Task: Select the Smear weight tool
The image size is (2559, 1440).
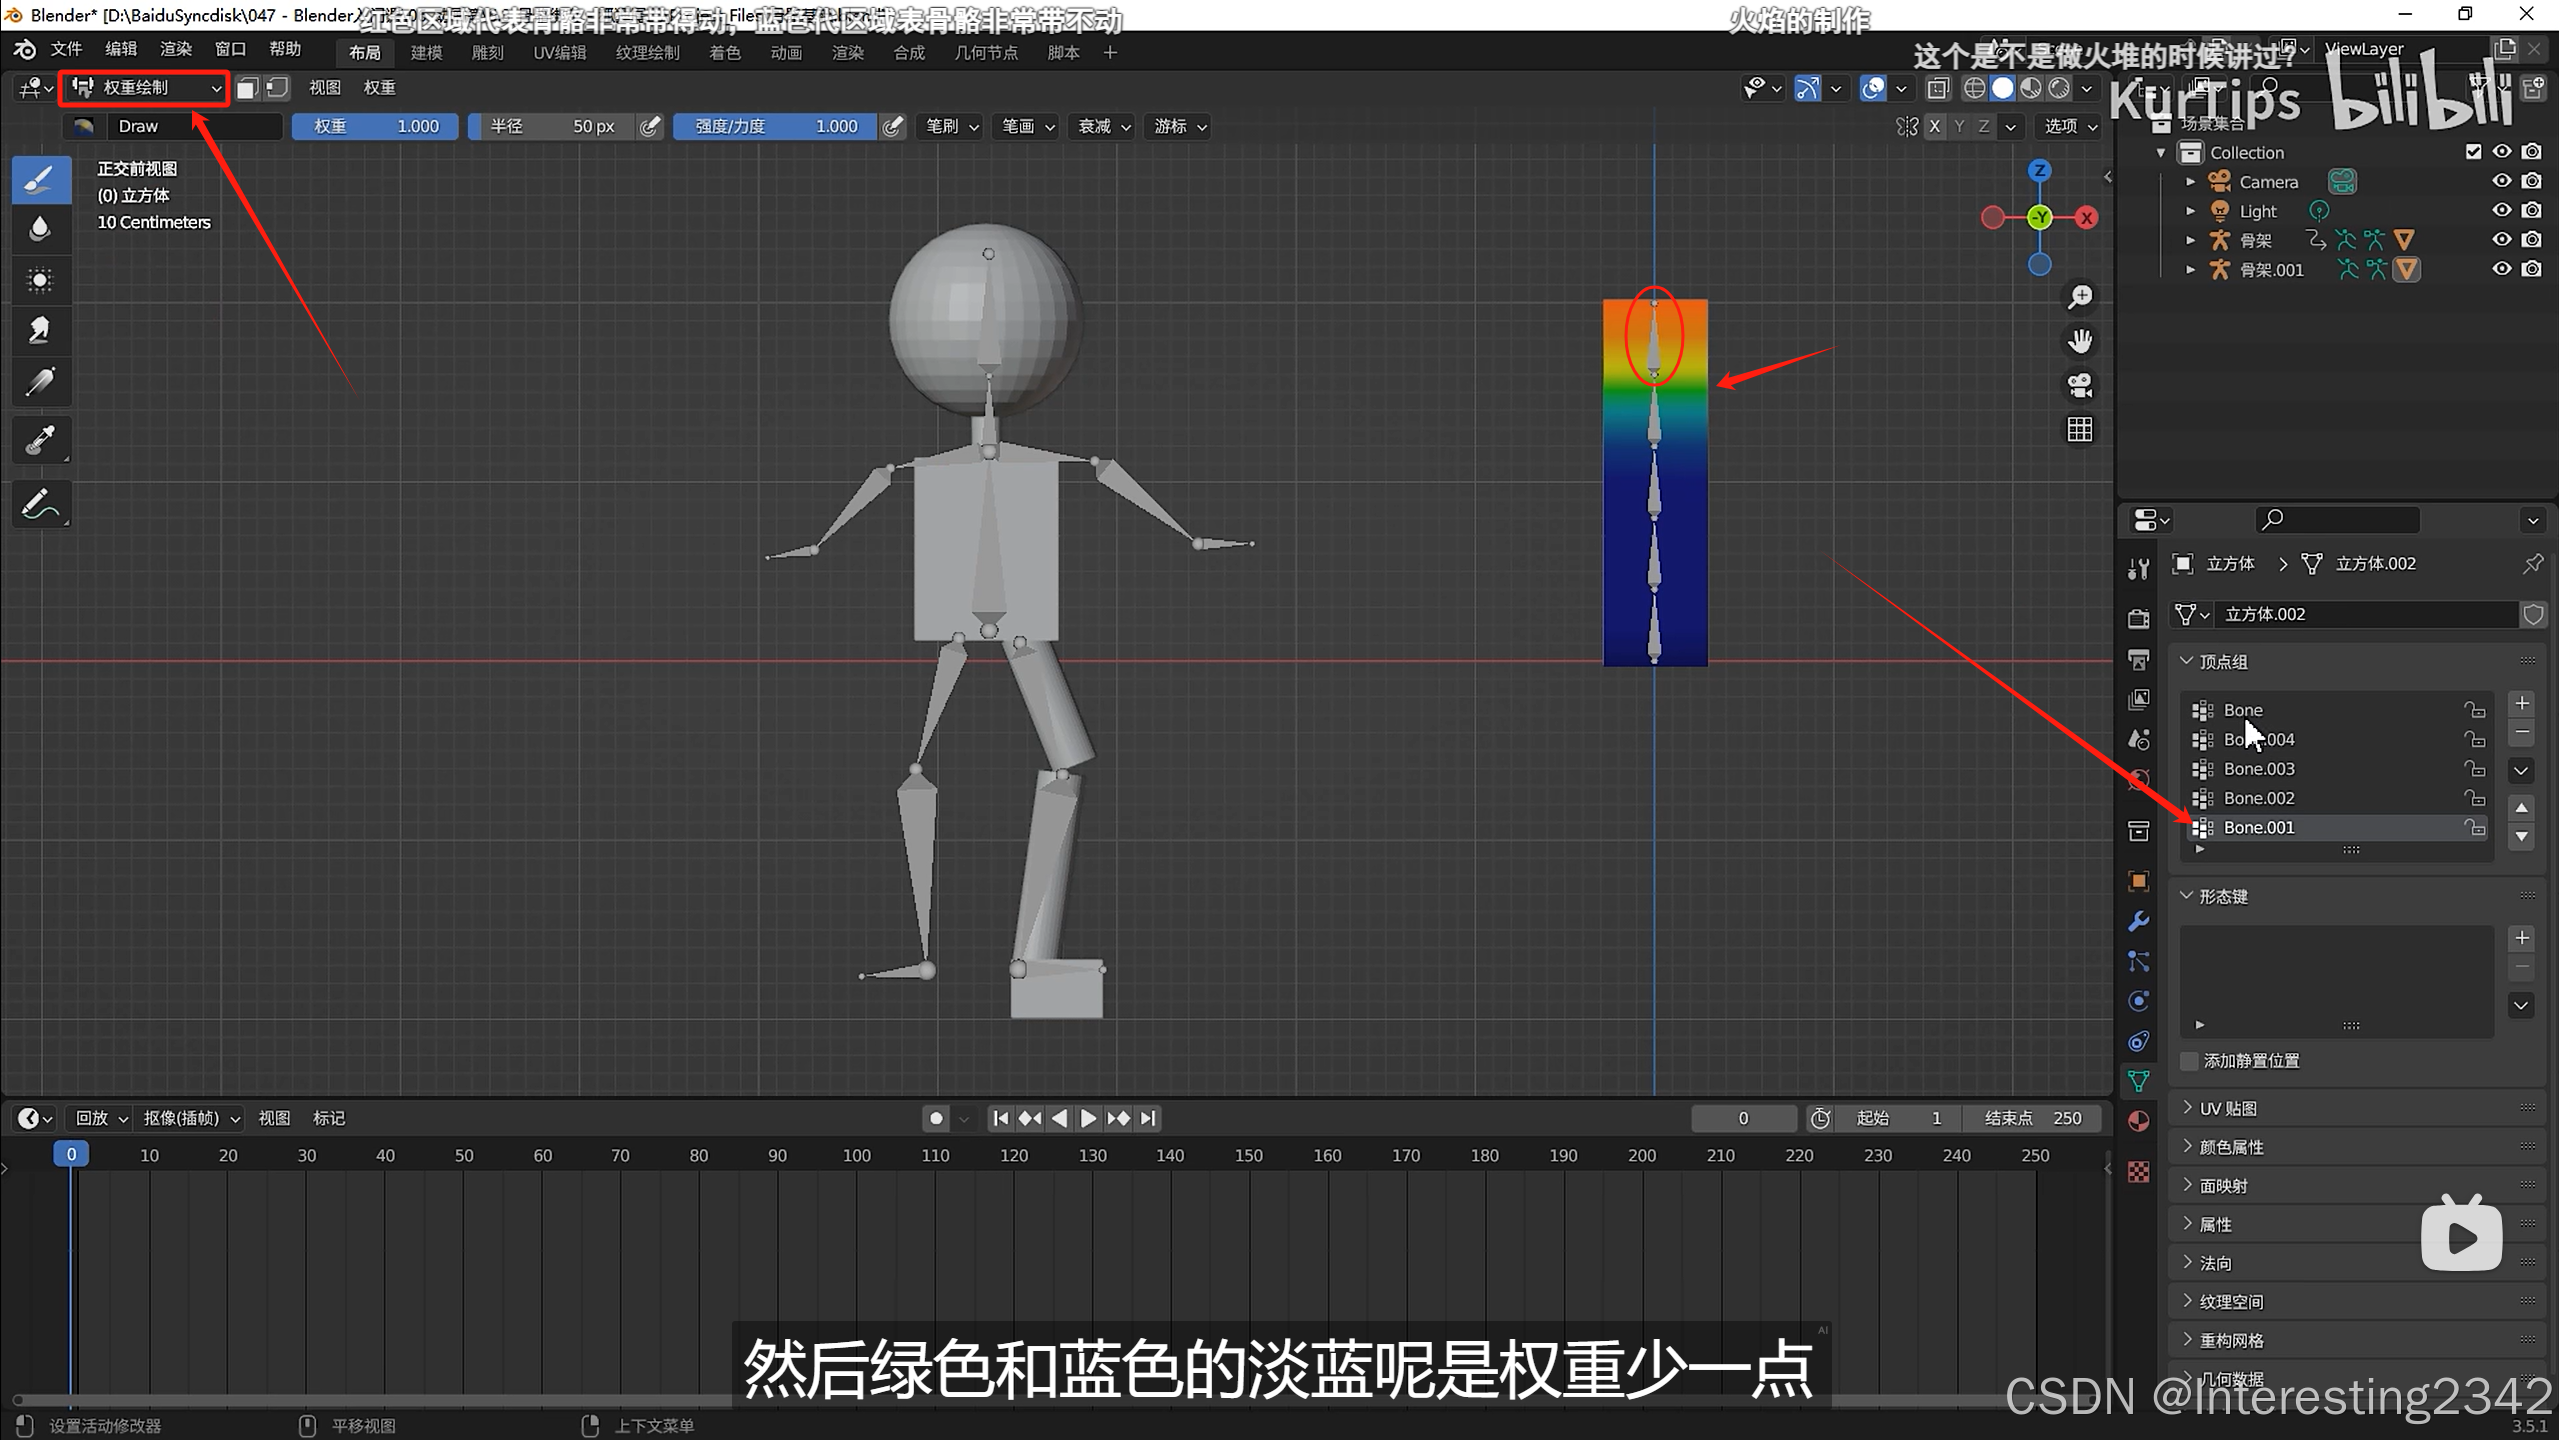Action: coord(40,330)
